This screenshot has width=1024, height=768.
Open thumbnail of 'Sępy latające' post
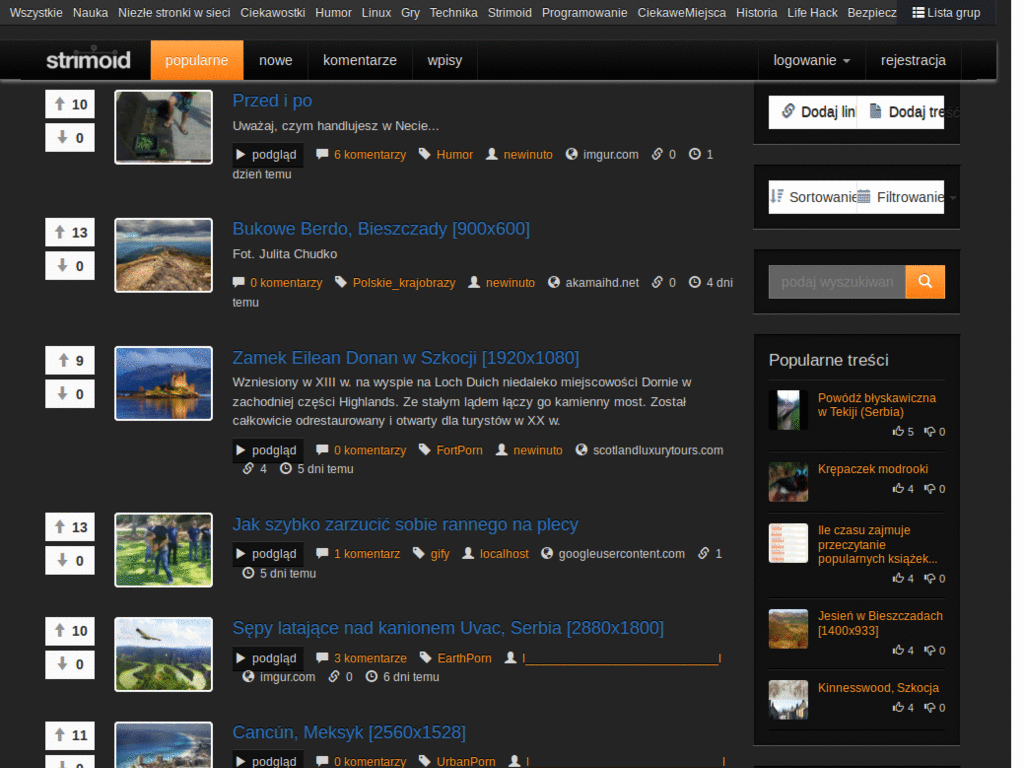point(163,654)
